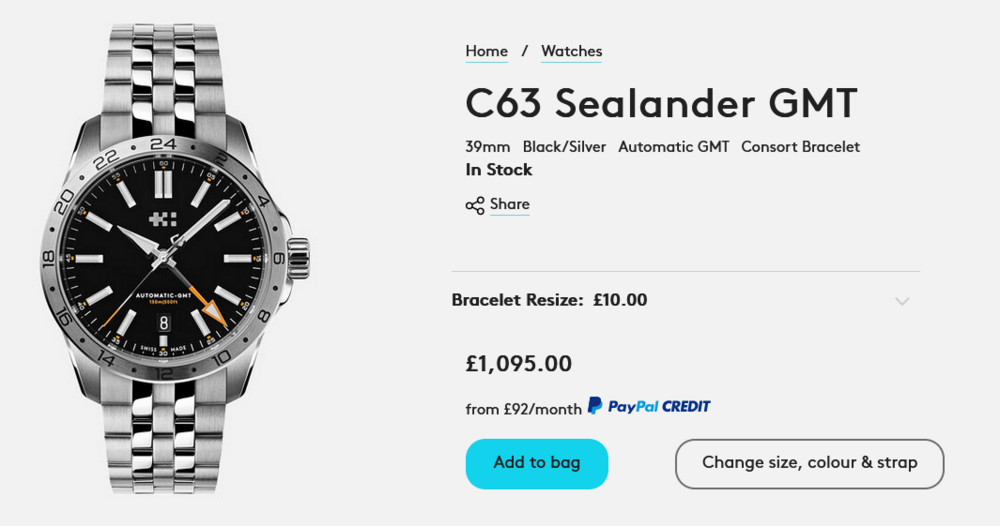Select the 'from £92/month' finance text
This screenshot has width=1000, height=526.
[x=522, y=408]
